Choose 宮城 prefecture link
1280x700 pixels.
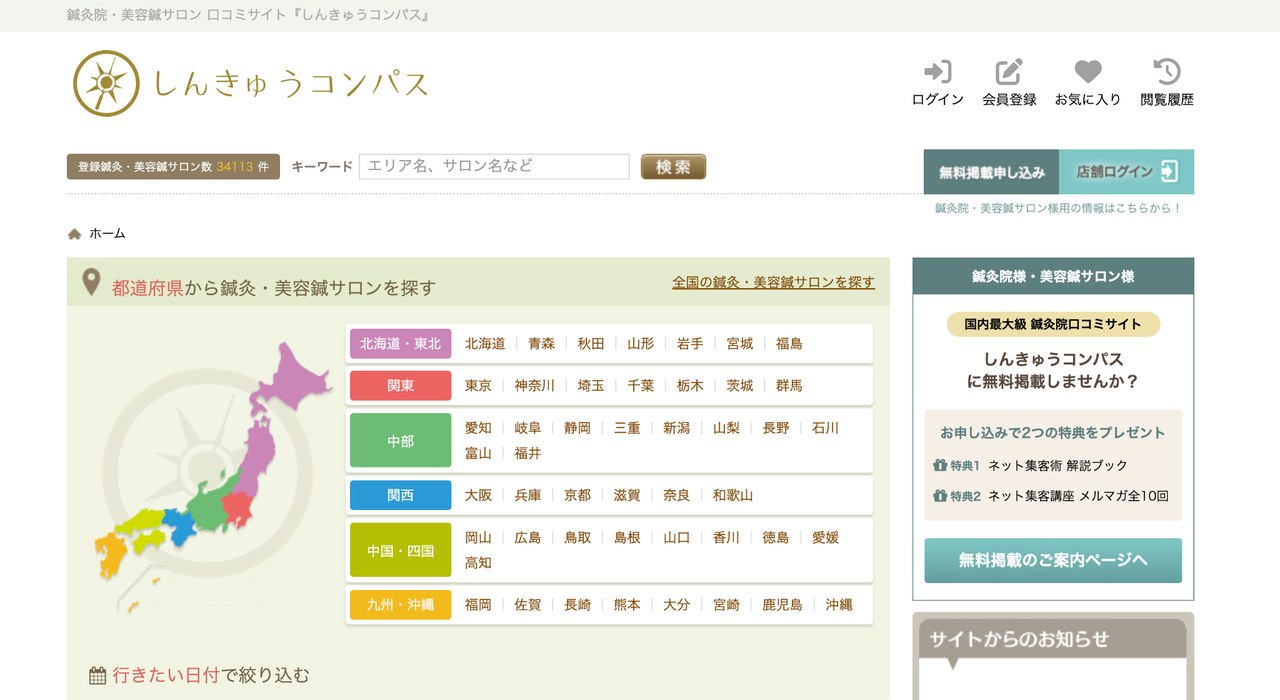click(x=740, y=343)
